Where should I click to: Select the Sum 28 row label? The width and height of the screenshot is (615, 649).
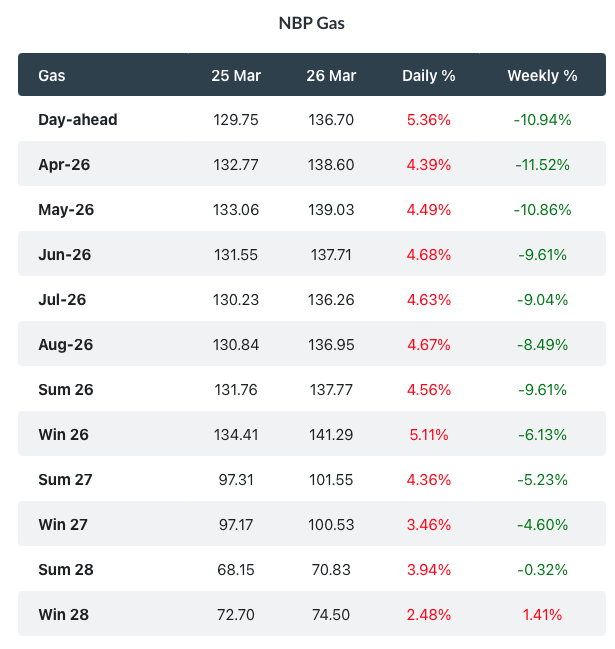pos(65,570)
